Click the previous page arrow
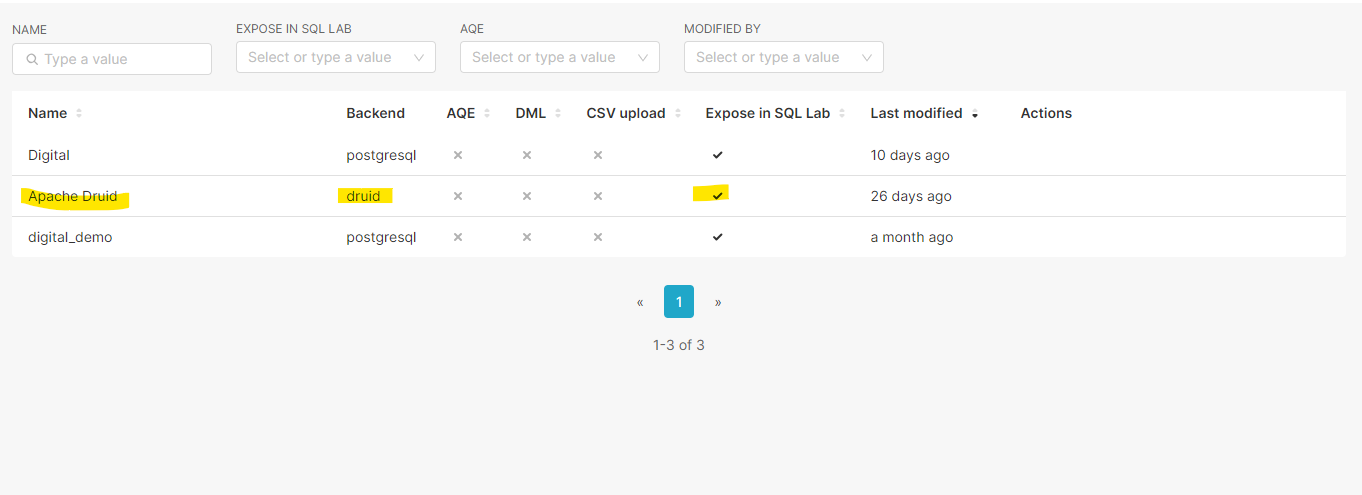This screenshot has height=495, width=1362. pyautogui.click(x=640, y=302)
